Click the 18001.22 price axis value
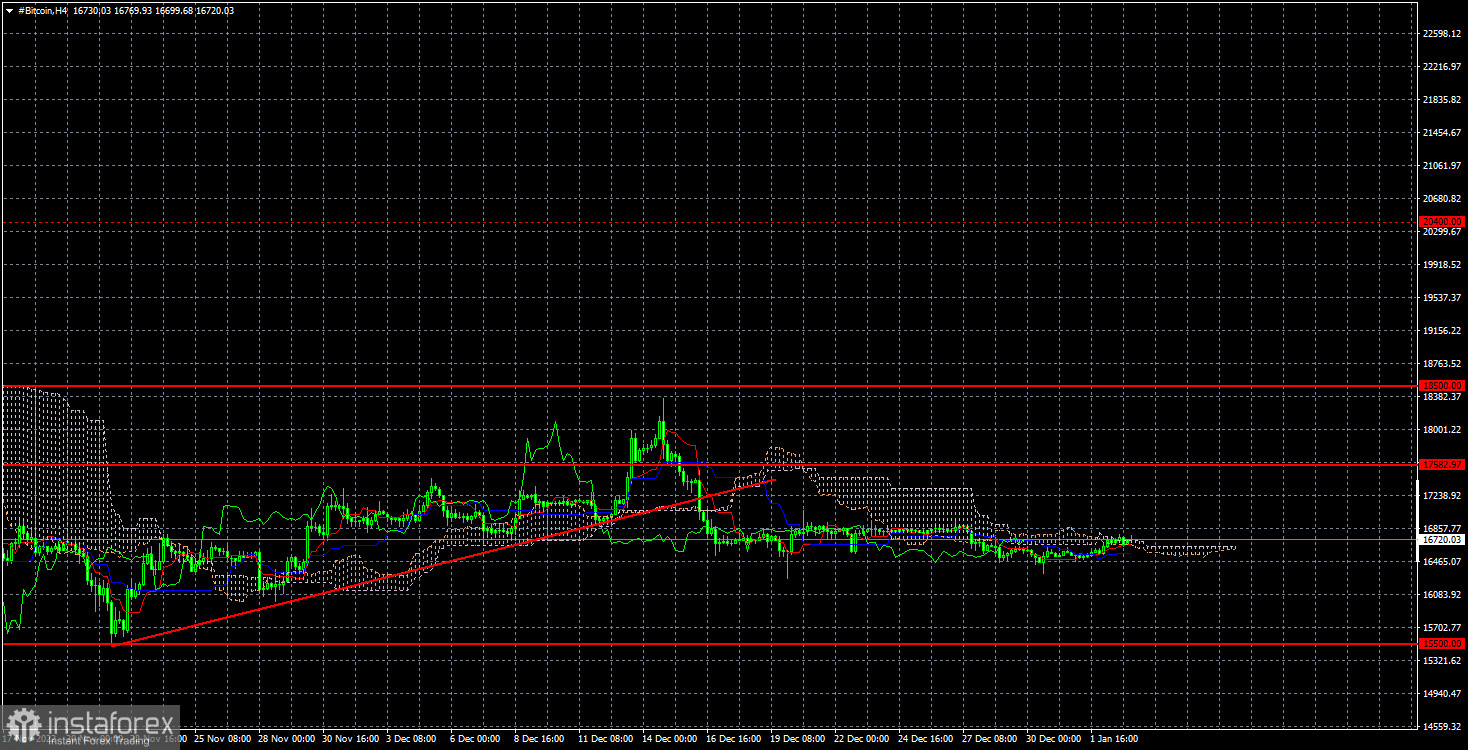The width and height of the screenshot is (1468, 750). tap(1442, 430)
